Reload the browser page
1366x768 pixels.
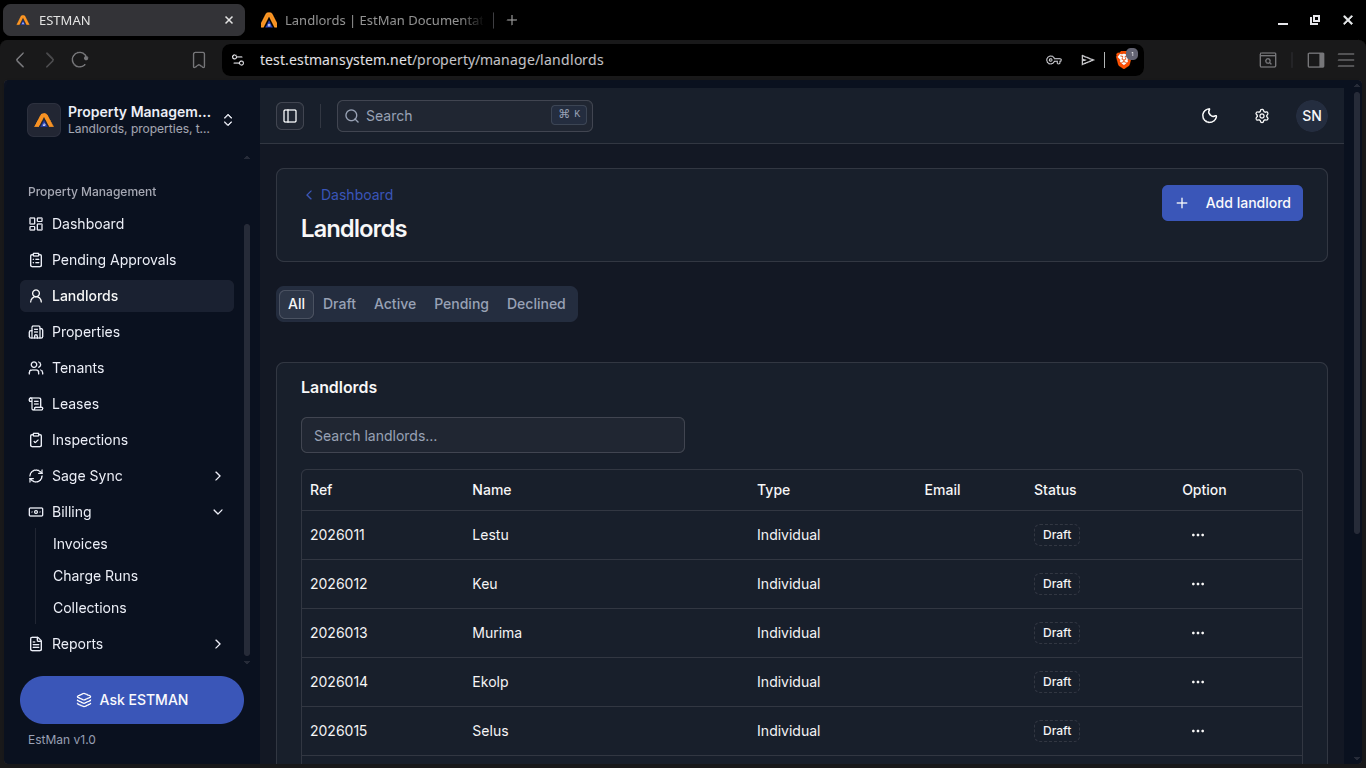pos(80,60)
